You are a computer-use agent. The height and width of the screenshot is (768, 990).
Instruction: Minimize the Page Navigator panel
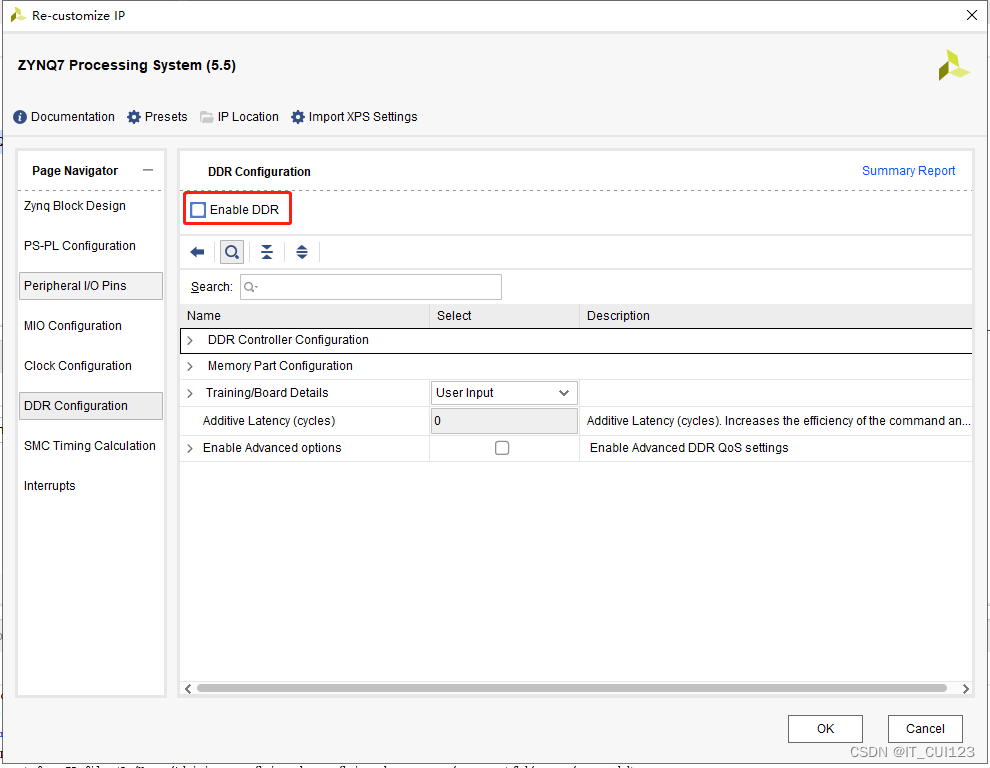point(148,170)
